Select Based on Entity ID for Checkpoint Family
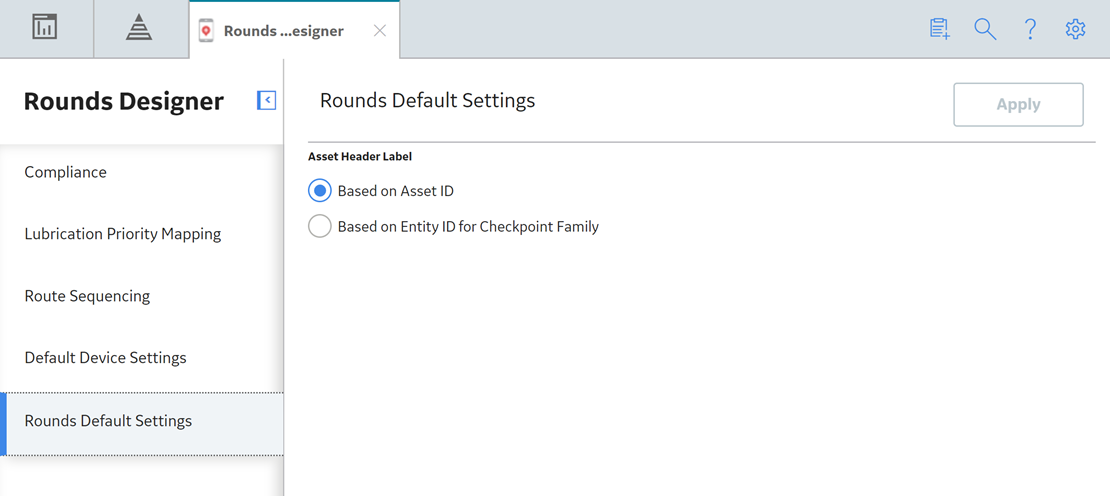 [x=320, y=226]
